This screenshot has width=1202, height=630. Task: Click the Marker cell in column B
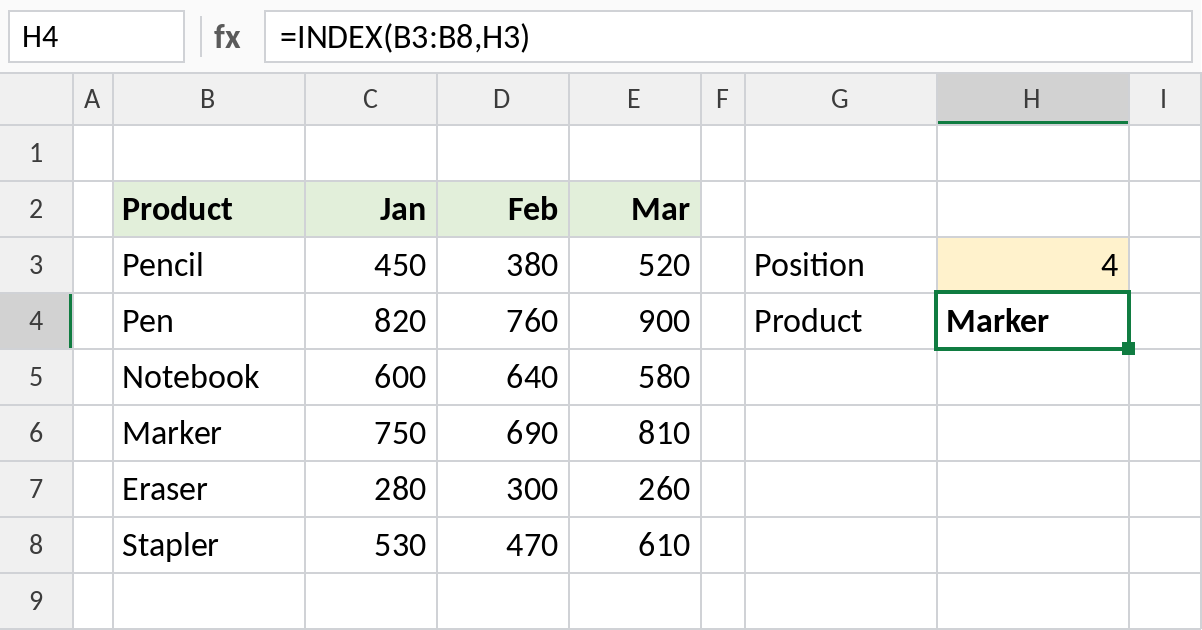coord(209,433)
